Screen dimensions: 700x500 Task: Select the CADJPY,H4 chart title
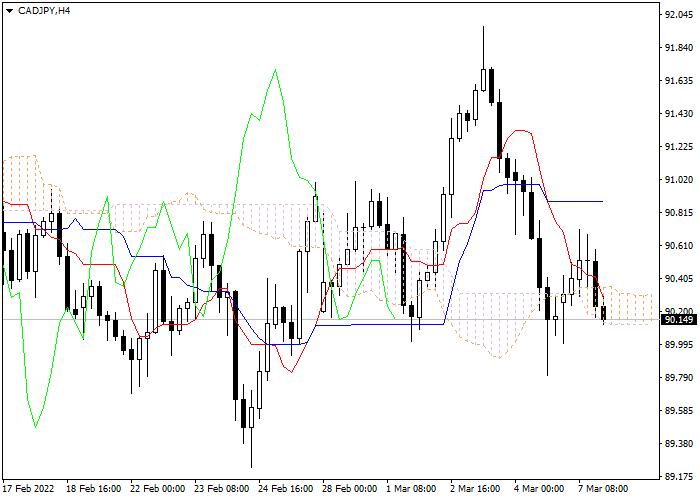pos(44,11)
